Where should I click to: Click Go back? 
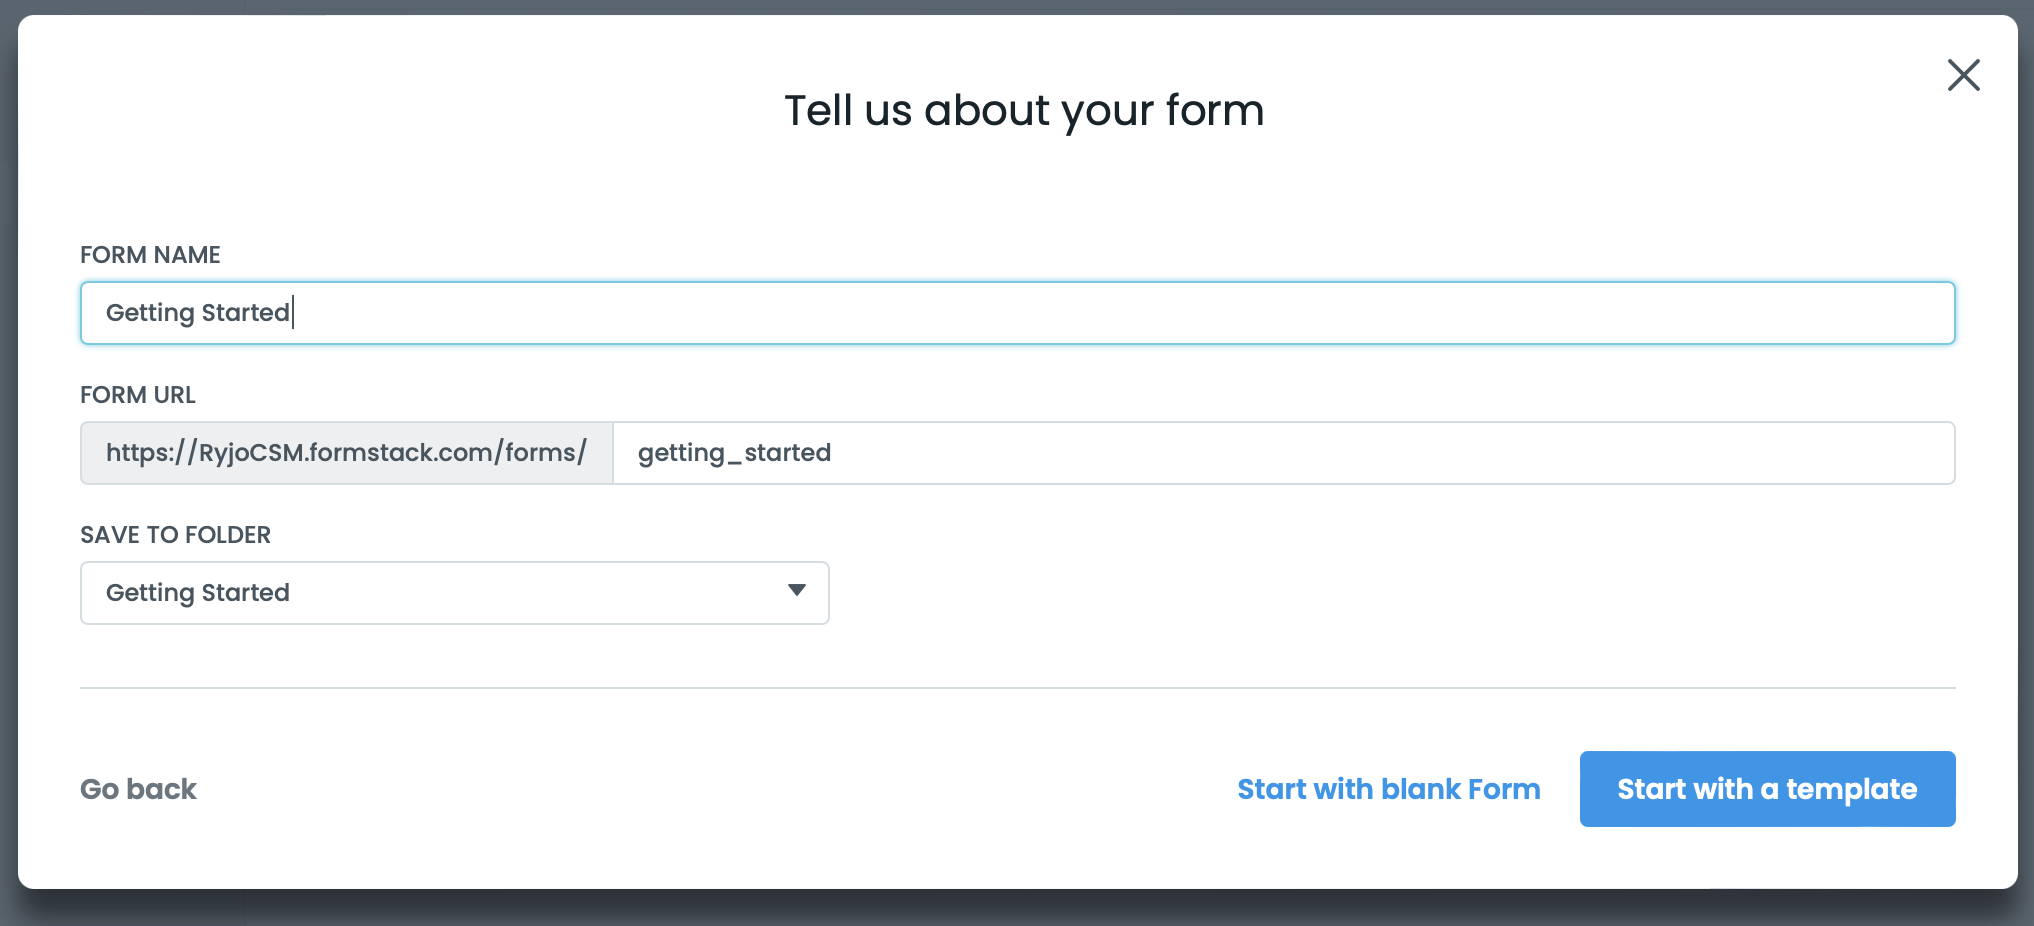point(138,789)
